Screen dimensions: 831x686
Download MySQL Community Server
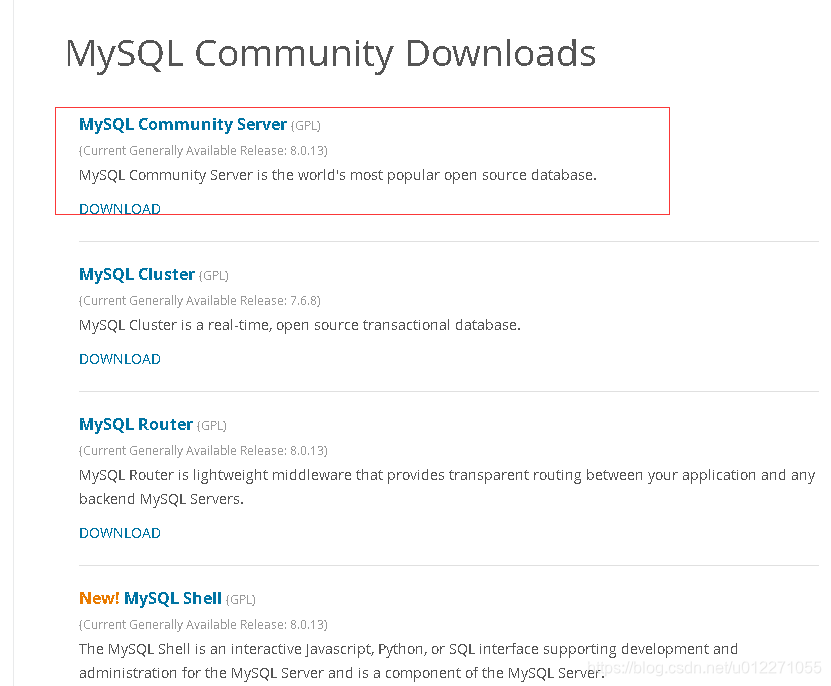(120, 209)
